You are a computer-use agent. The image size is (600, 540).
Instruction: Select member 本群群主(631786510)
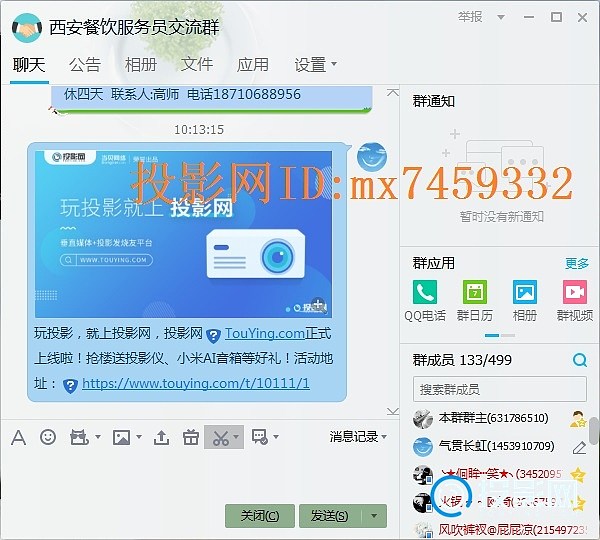click(499, 419)
